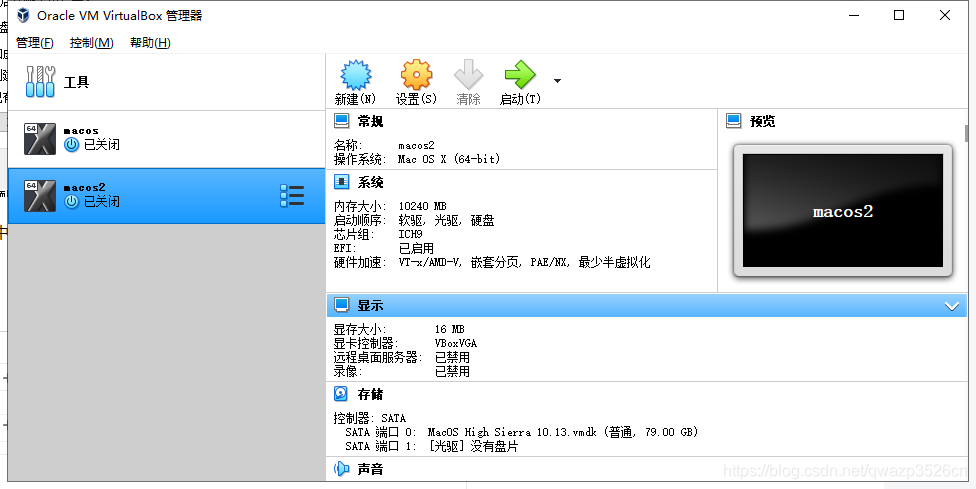The image size is (976, 489).
Task: Click the 常规 general section icon
Action: coord(342,121)
